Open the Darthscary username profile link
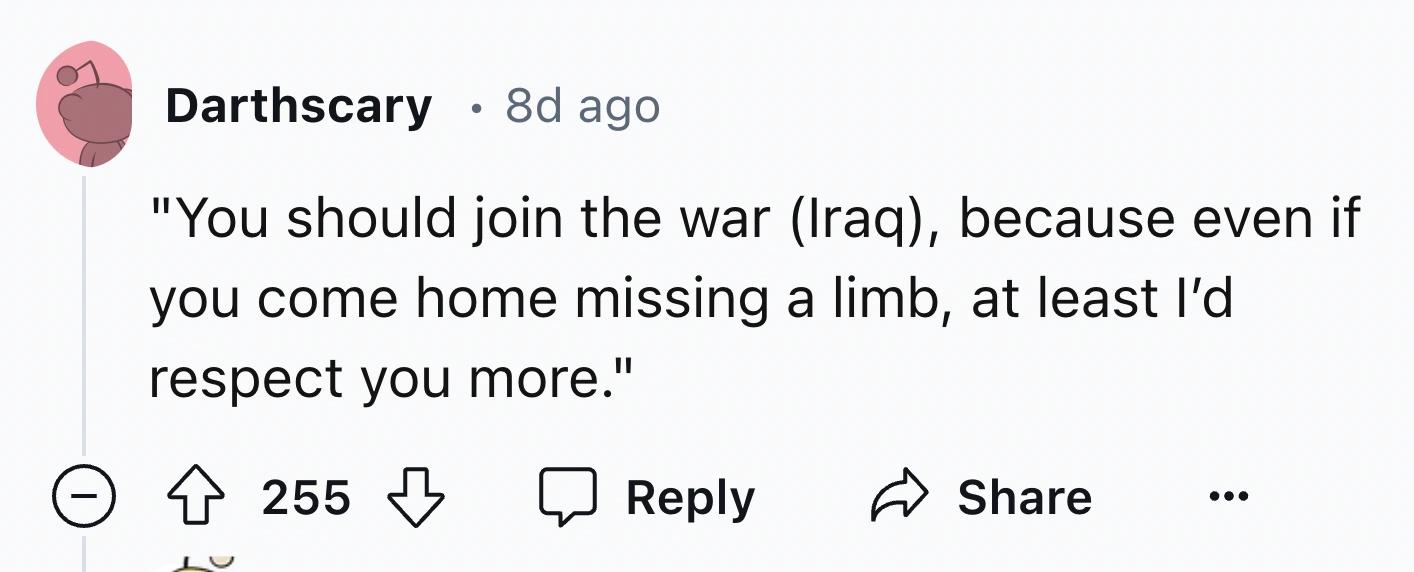Screen dimensions: 1414x572 (298, 105)
